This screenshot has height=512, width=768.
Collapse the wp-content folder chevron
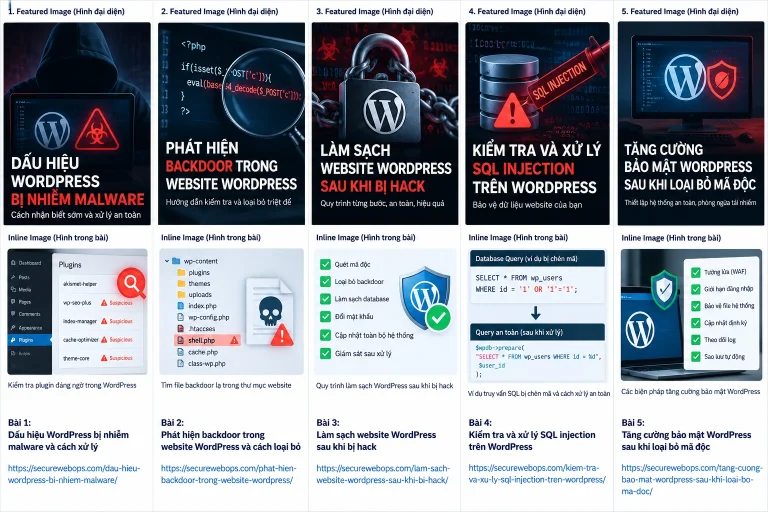coord(167,261)
